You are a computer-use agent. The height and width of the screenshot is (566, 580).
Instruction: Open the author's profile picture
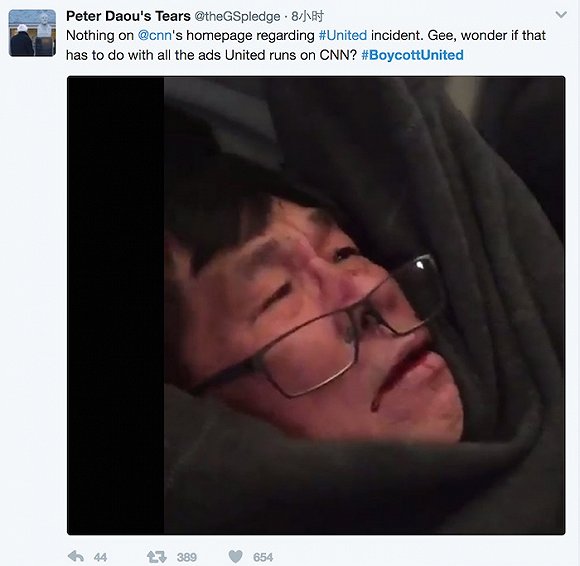33,33
